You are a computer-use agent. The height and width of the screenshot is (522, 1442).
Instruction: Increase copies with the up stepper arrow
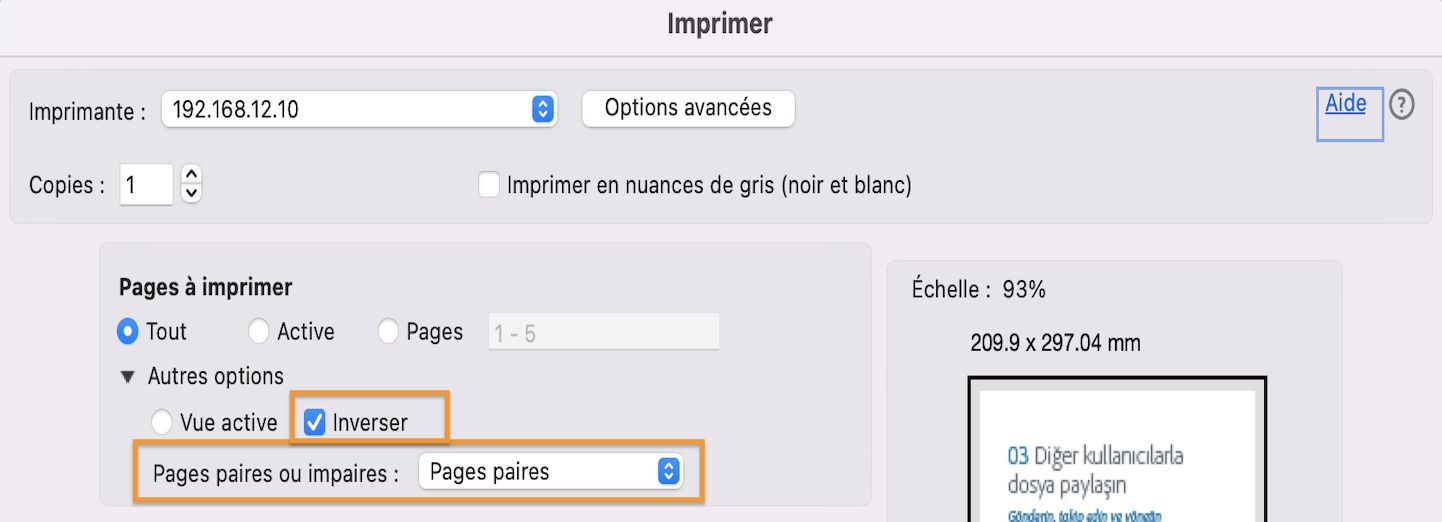tap(192, 175)
